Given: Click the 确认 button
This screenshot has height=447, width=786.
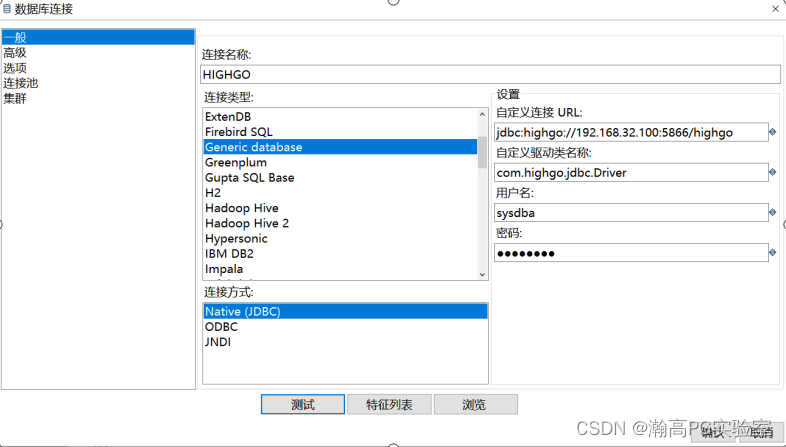Looking at the screenshot, I should pos(713,431).
